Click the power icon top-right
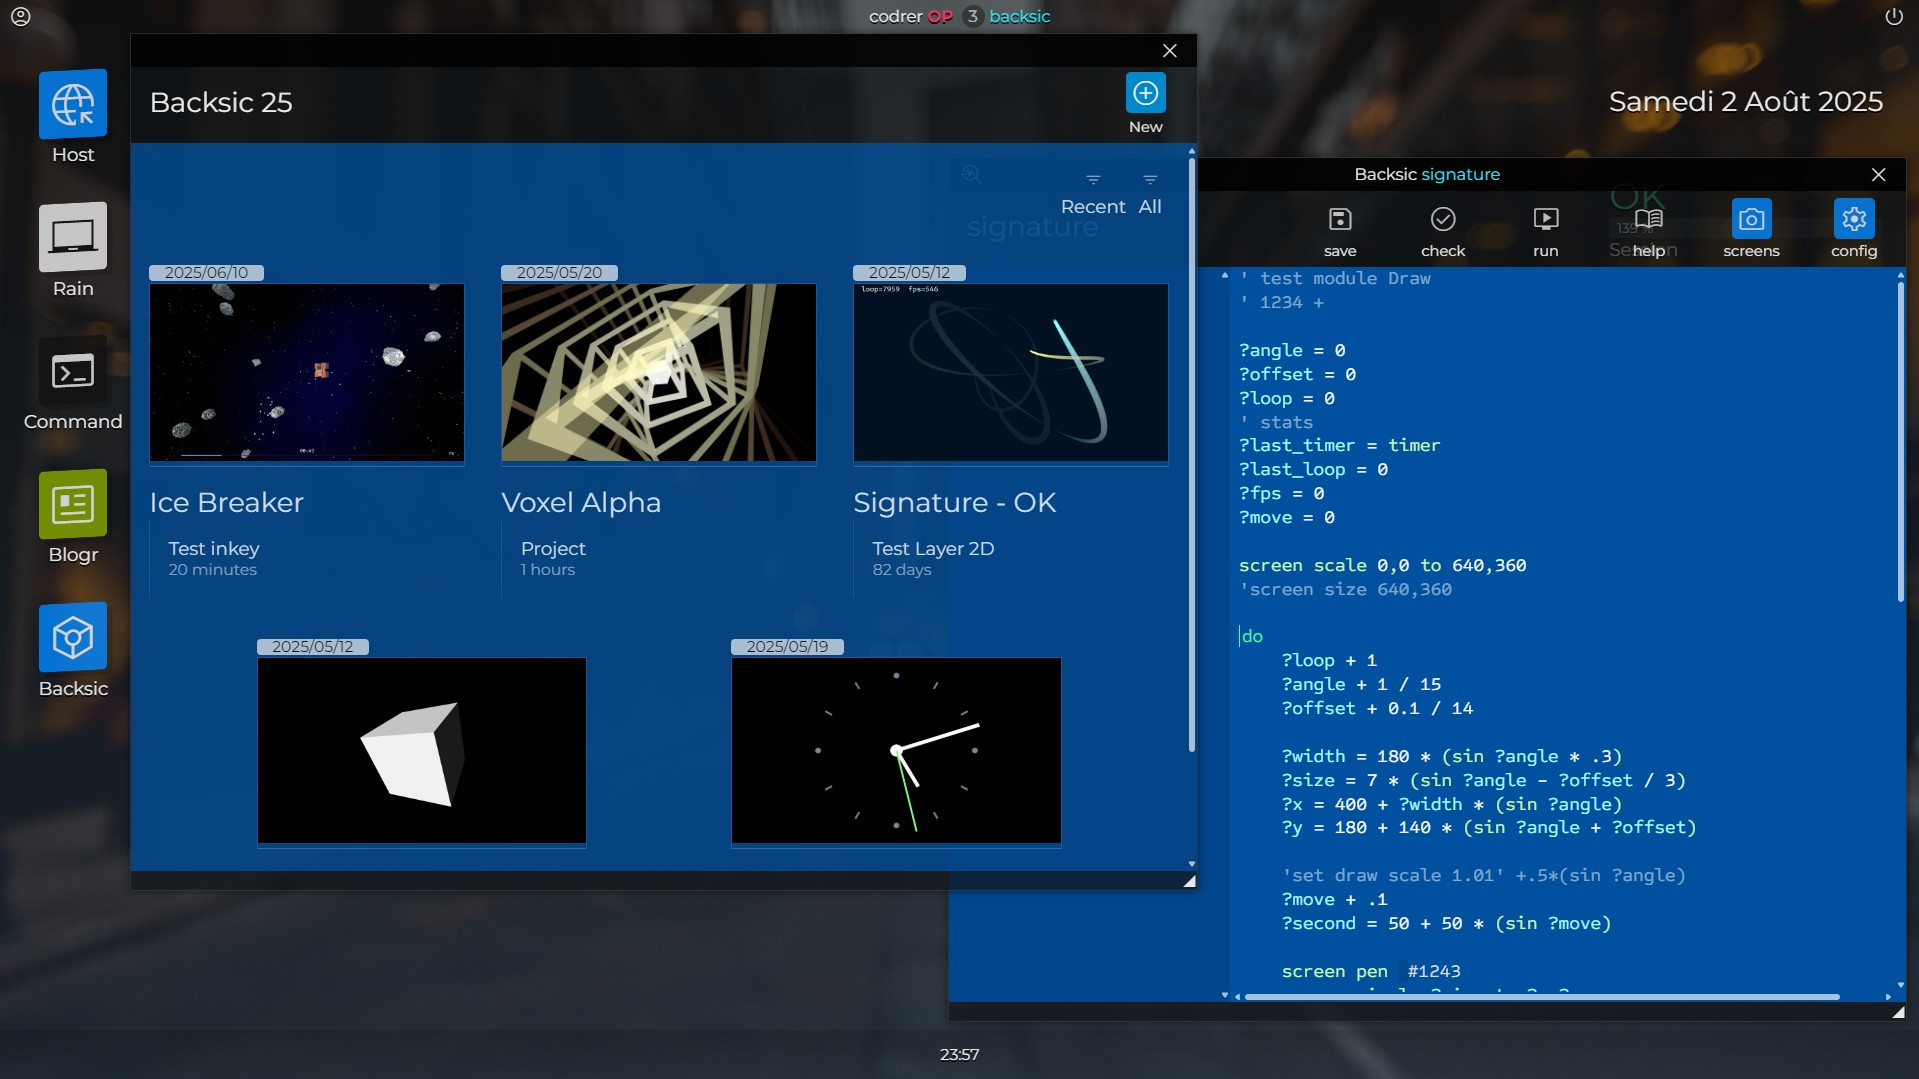 (x=1893, y=17)
